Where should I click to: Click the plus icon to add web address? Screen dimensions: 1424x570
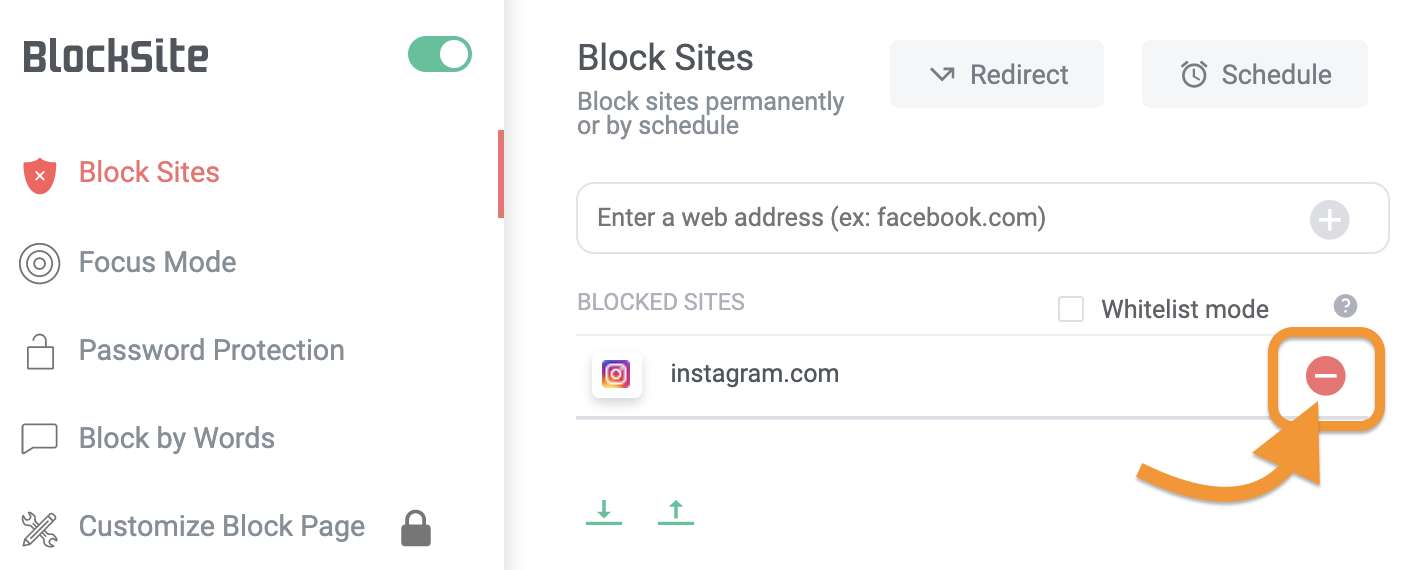(x=1329, y=219)
